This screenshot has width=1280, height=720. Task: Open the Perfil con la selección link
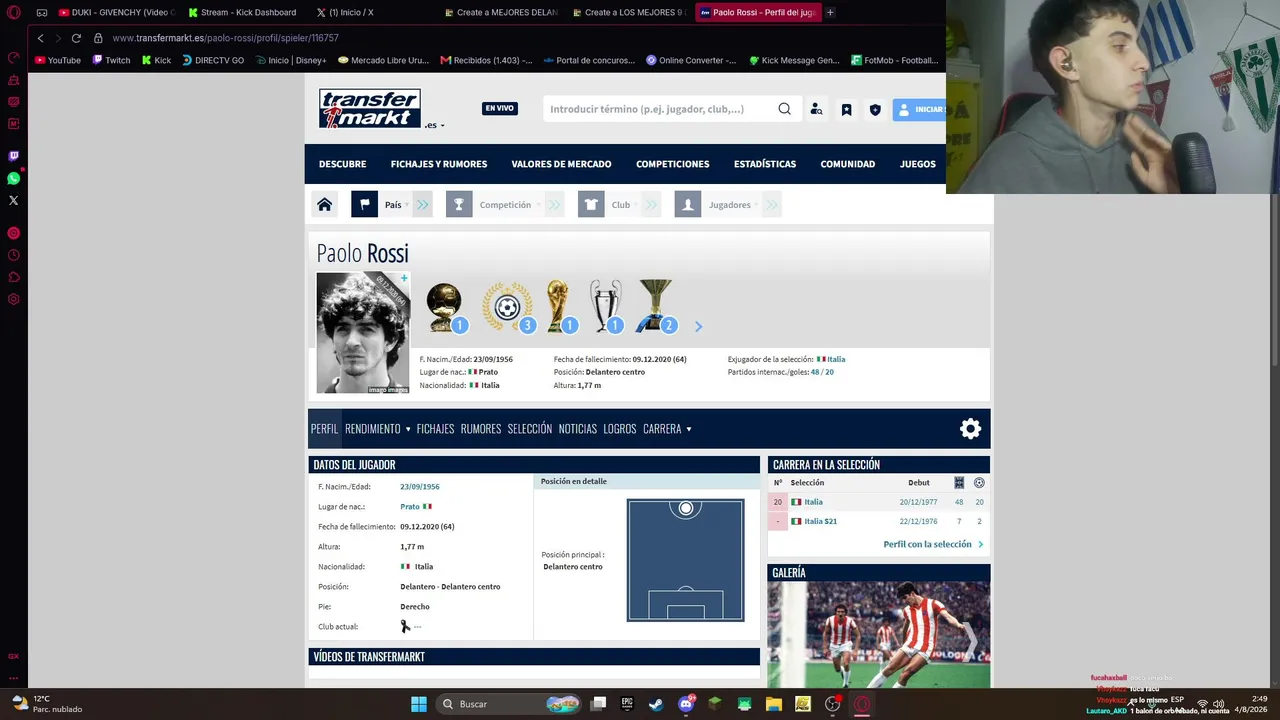coord(933,544)
